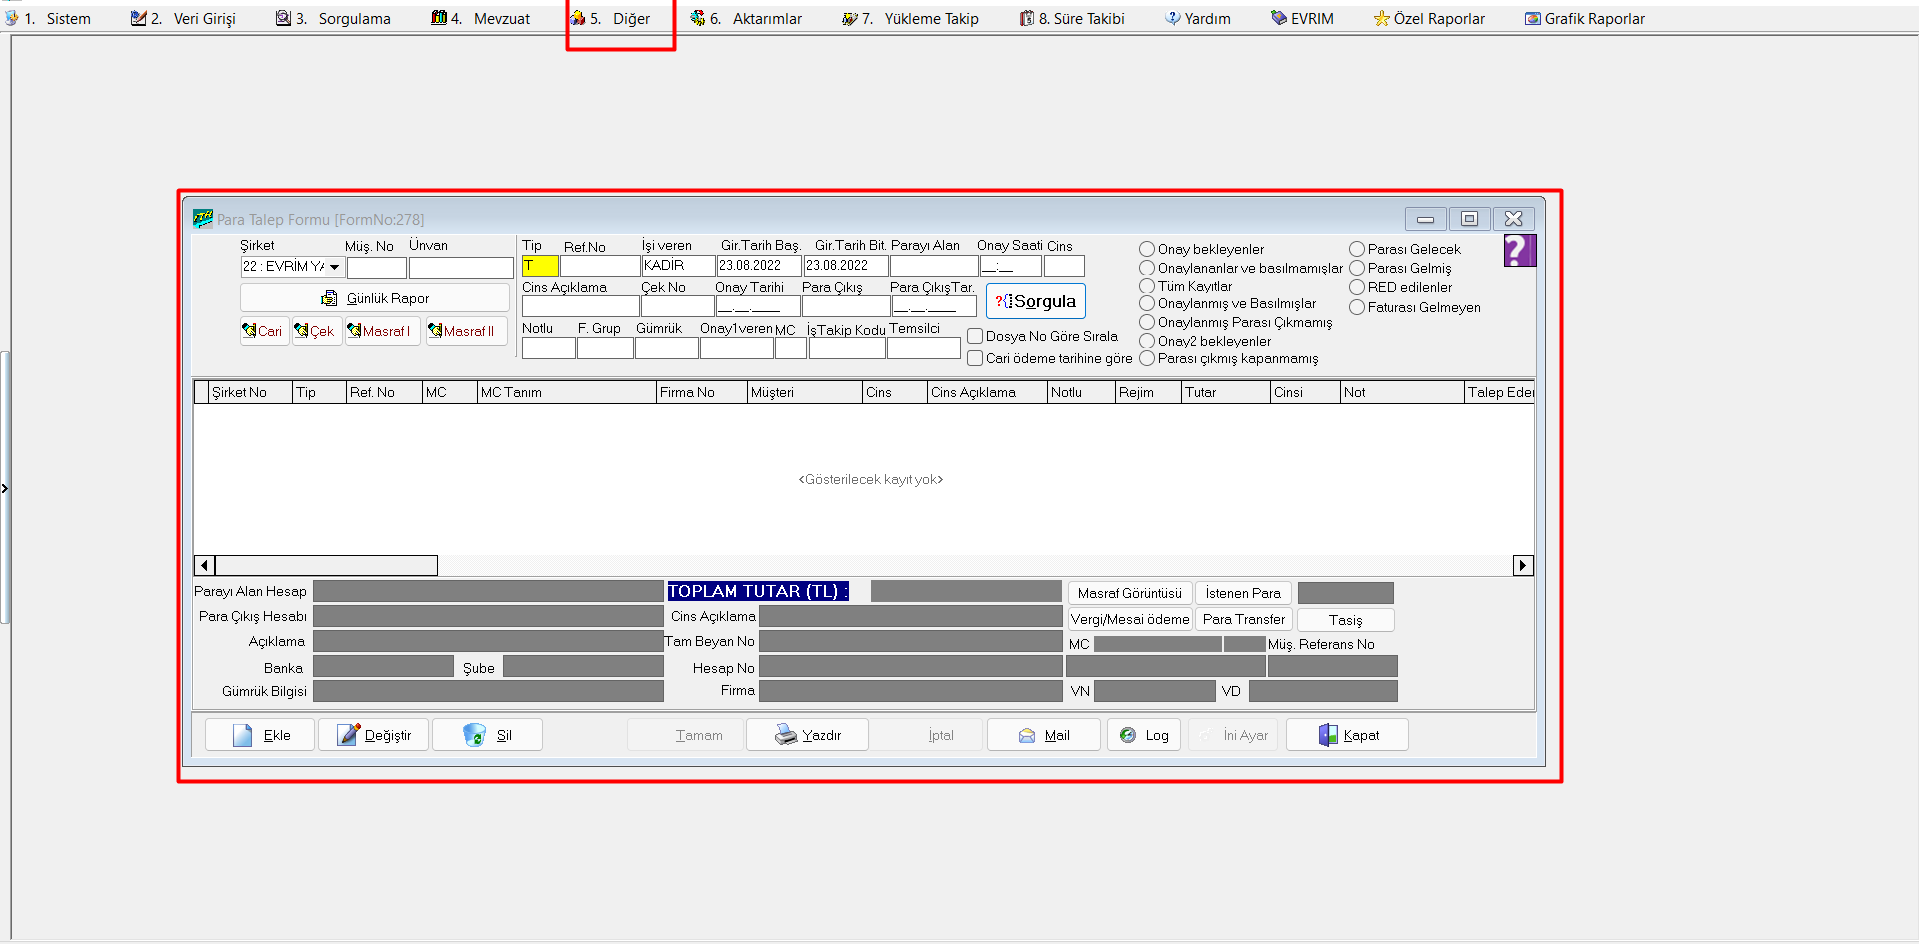This screenshot has height=944, width=1919.
Task: Select Parası Gelmiş radio option
Action: (x=1357, y=268)
